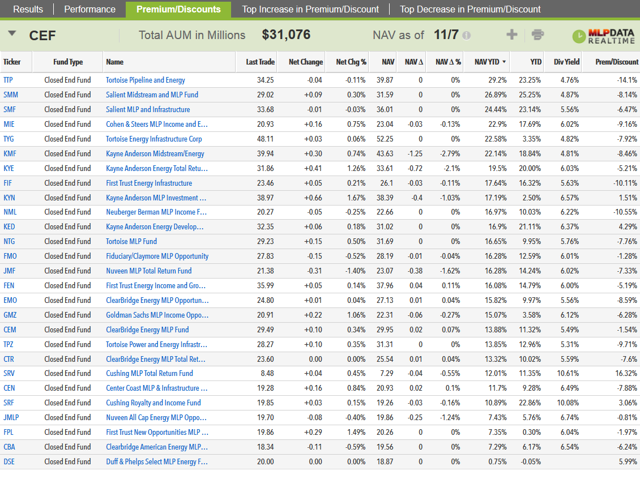
Task: Open Top Decrease in Premium/Discount tab
Action: (470, 9)
